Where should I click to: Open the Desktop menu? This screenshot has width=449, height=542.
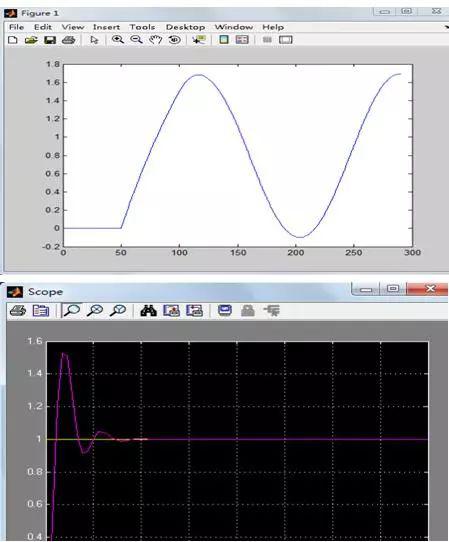(x=185, y=27)
